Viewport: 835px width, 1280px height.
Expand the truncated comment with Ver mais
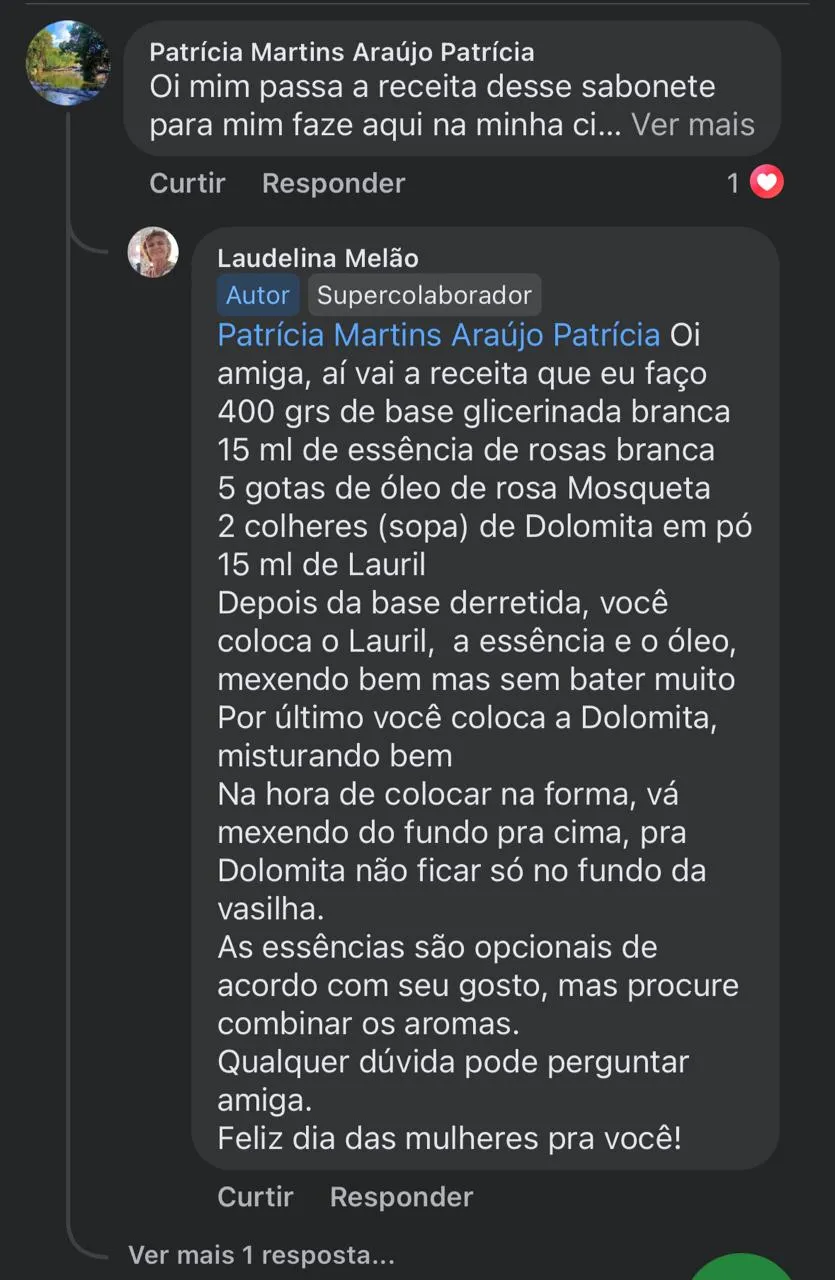point(692,125)
